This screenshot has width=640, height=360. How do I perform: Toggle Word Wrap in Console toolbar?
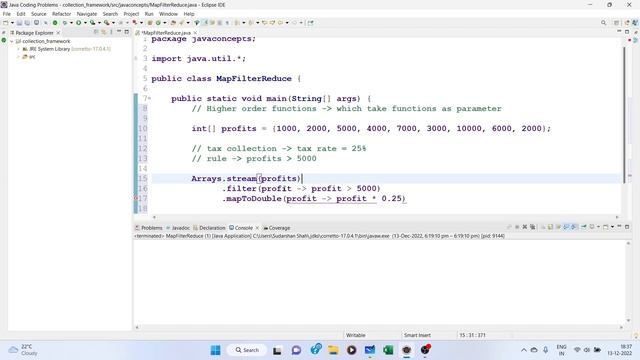click(558, 227)
